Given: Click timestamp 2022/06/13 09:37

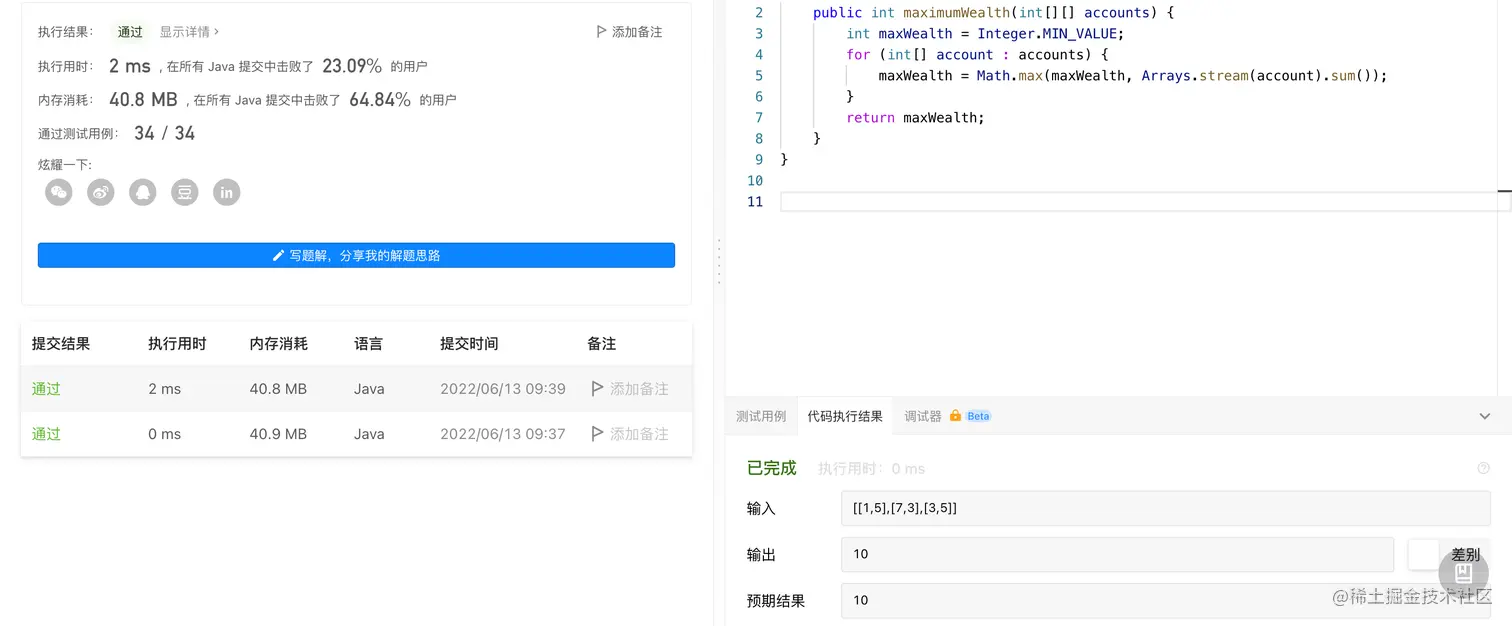Looking at the screenshot, I should (503, 434).
